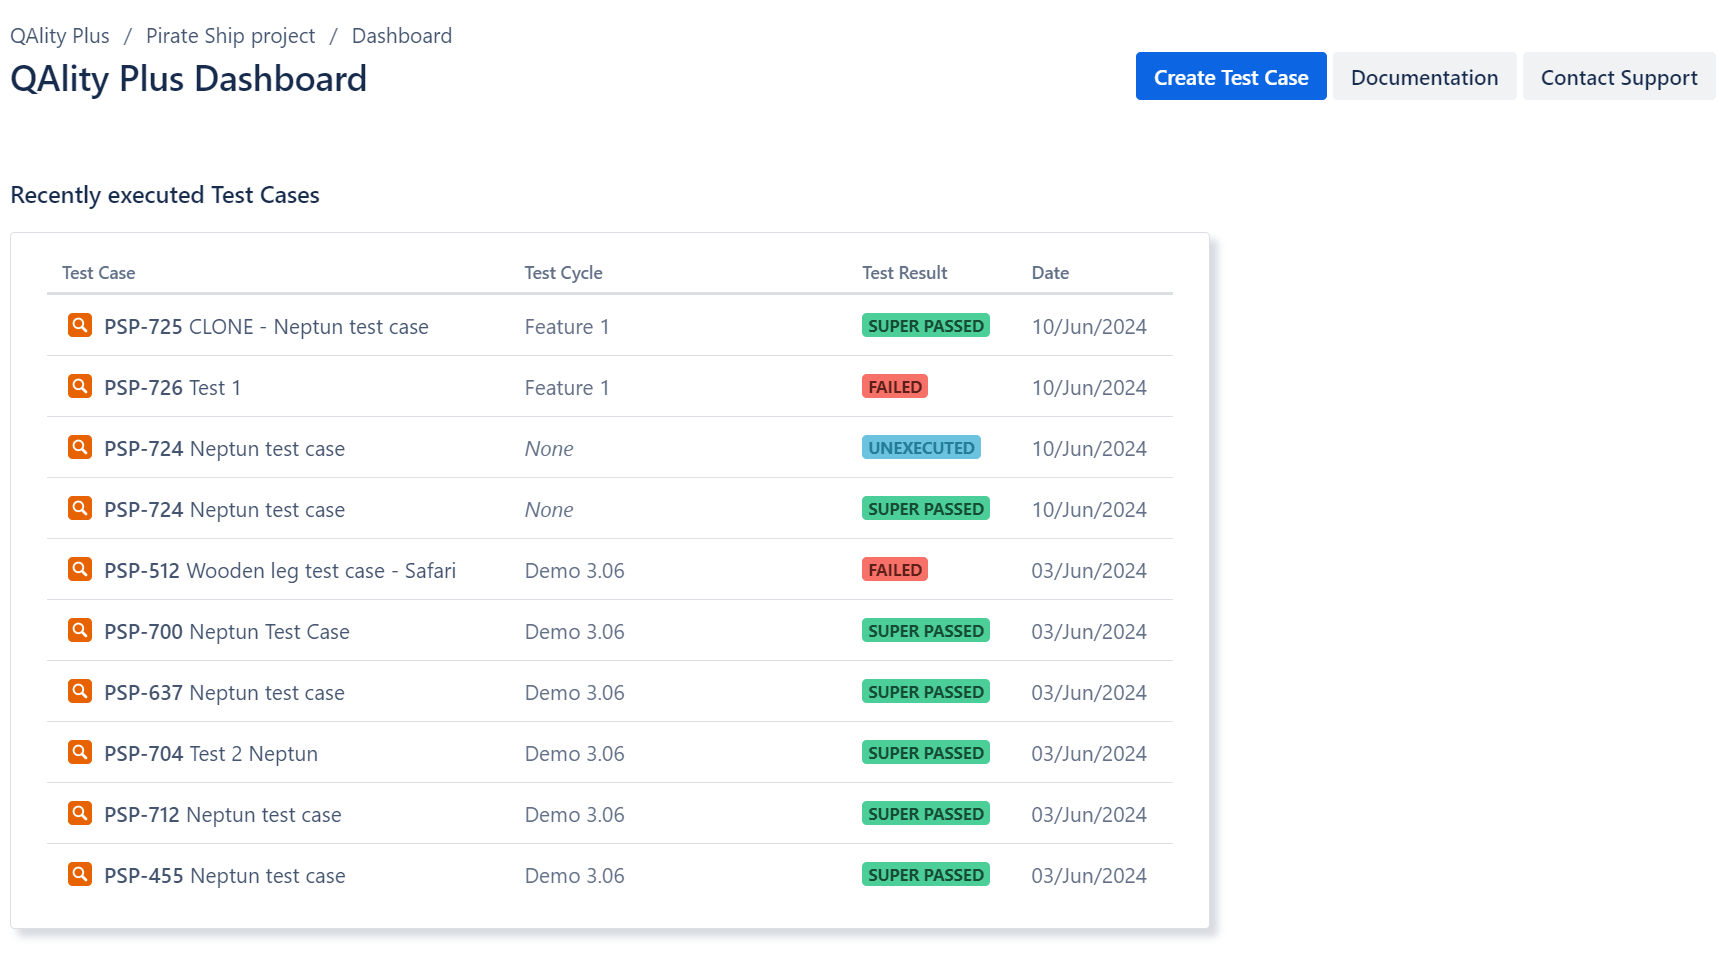Click the icon next to PSP-712 Neptun test case
The image size is (1726, 970).
pos(79,813)
